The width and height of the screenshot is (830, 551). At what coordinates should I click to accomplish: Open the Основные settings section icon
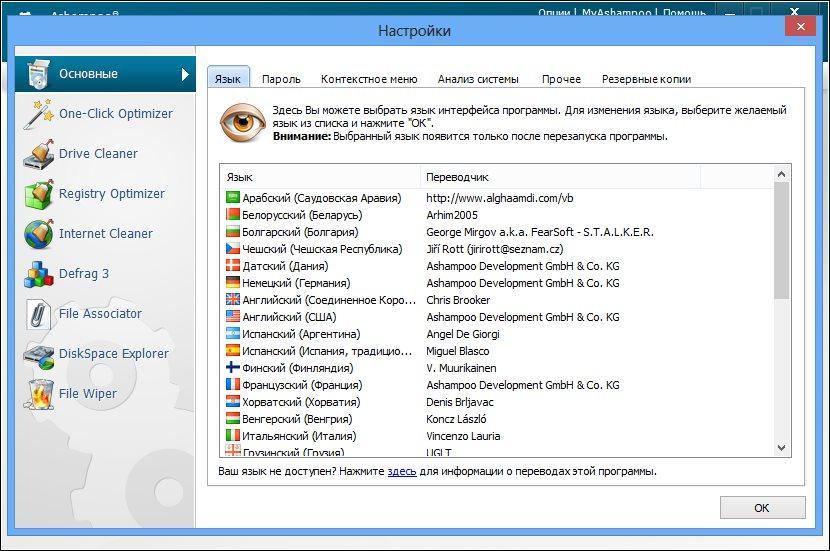coord(39,74)
